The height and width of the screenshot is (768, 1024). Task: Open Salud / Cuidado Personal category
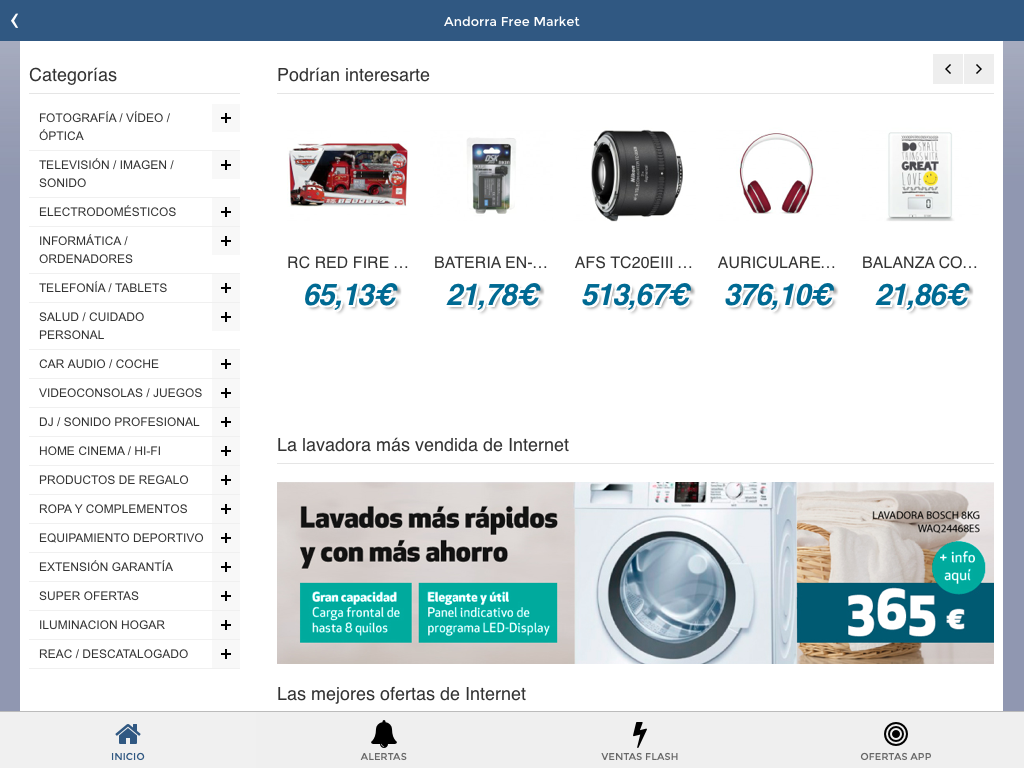(91, 326)
